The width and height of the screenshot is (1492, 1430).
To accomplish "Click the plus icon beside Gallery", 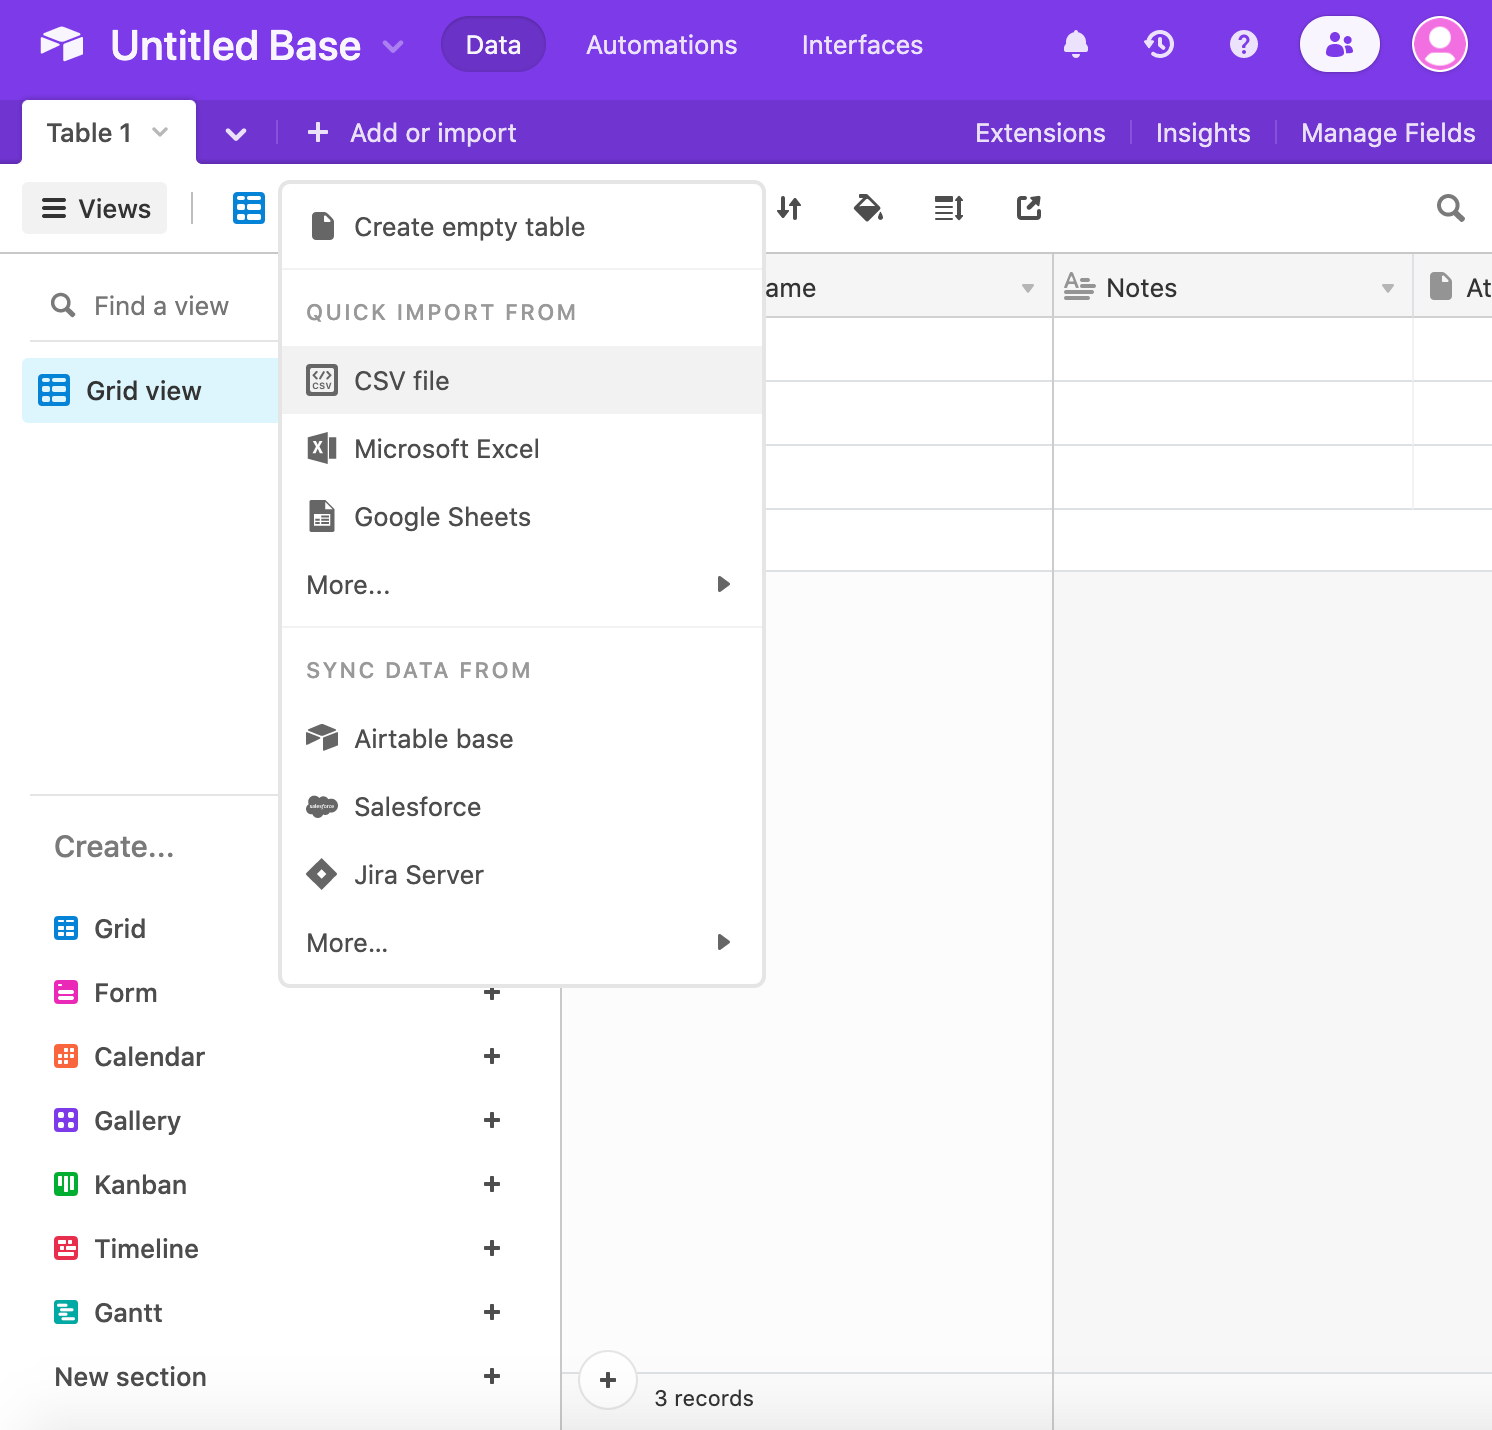I will point(492,1120).
